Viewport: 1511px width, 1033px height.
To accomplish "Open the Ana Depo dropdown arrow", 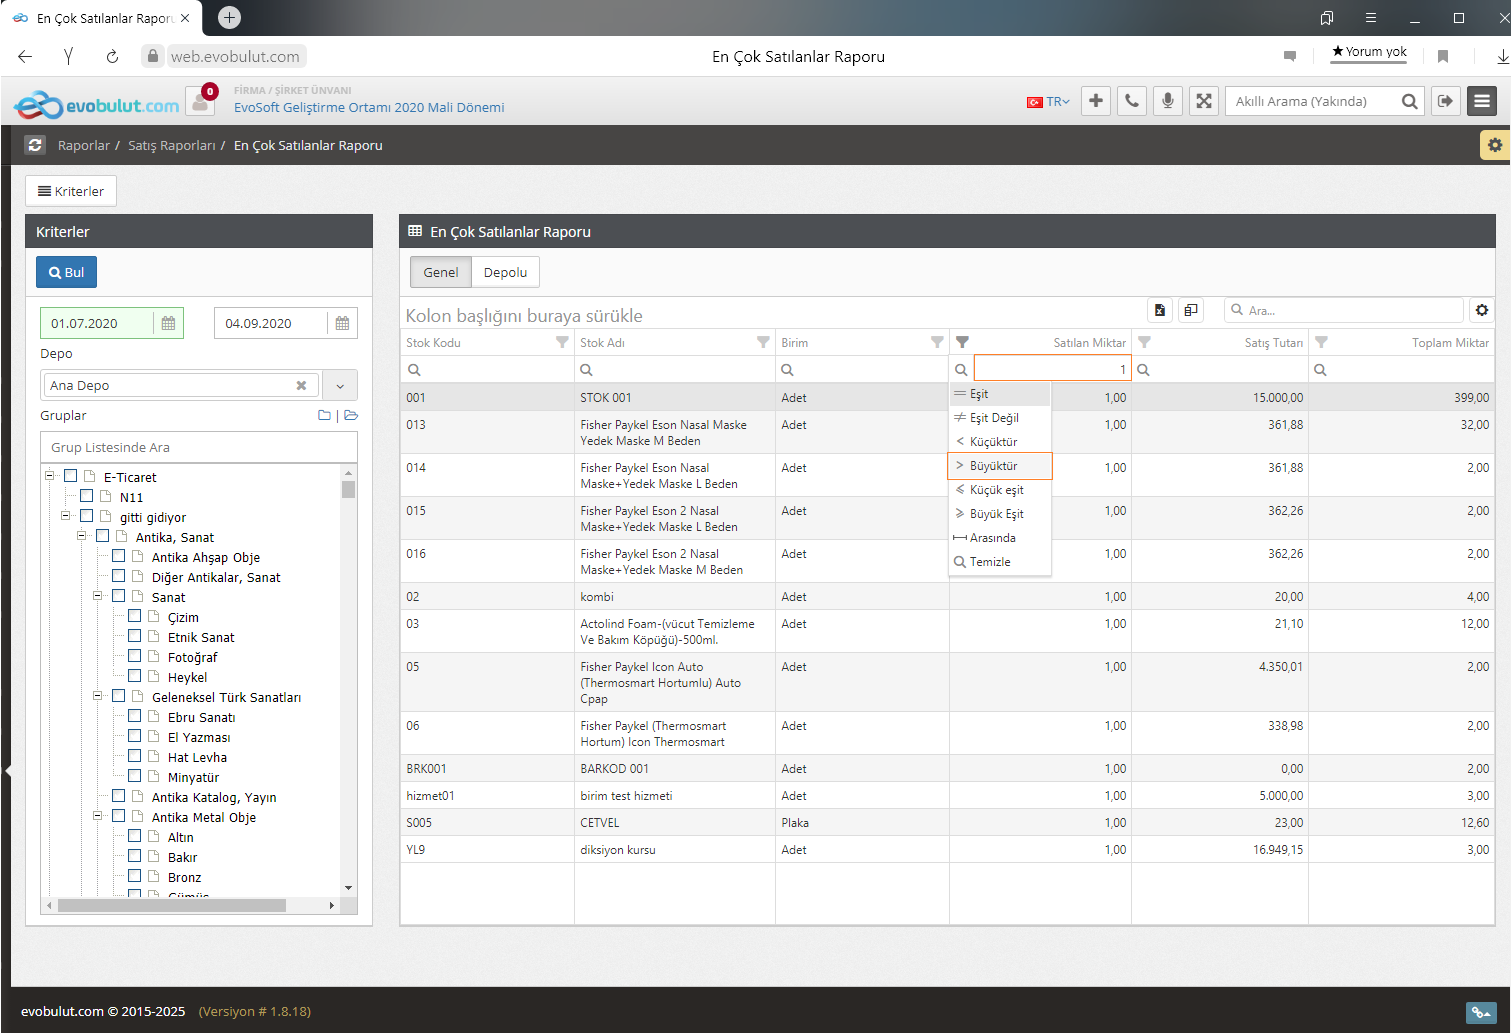I will tap(340, 385).
